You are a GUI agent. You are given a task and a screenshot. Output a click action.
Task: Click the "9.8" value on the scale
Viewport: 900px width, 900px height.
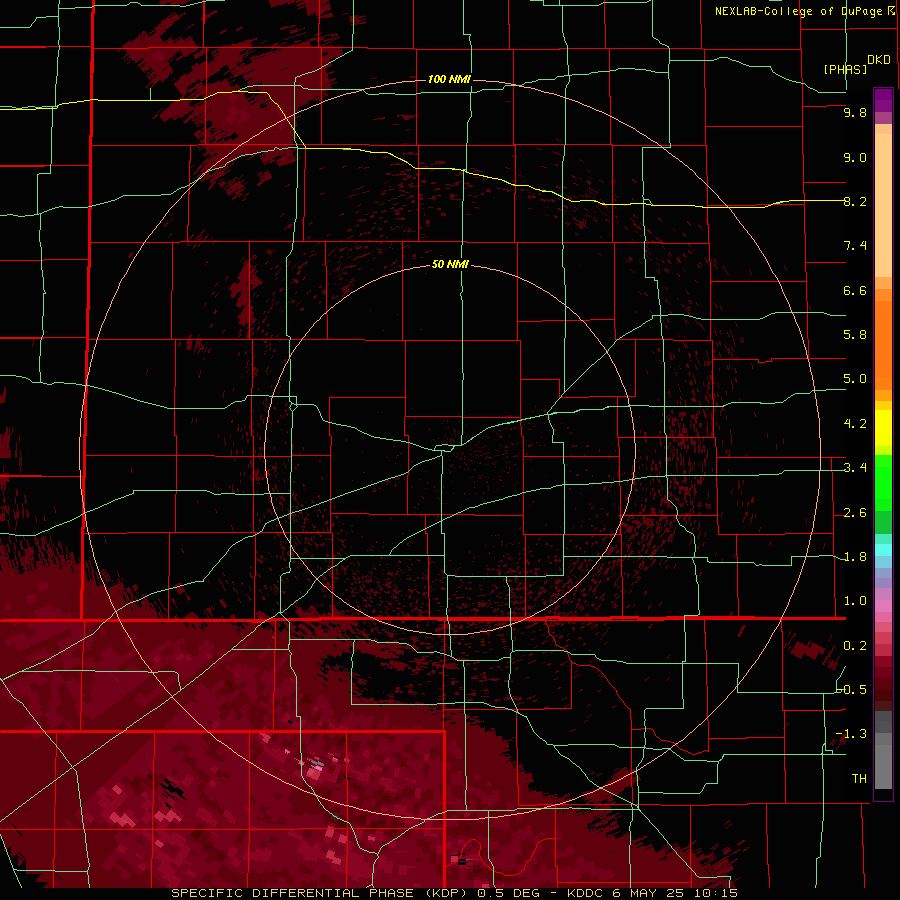pyautogui.click(x=855, y=112)
